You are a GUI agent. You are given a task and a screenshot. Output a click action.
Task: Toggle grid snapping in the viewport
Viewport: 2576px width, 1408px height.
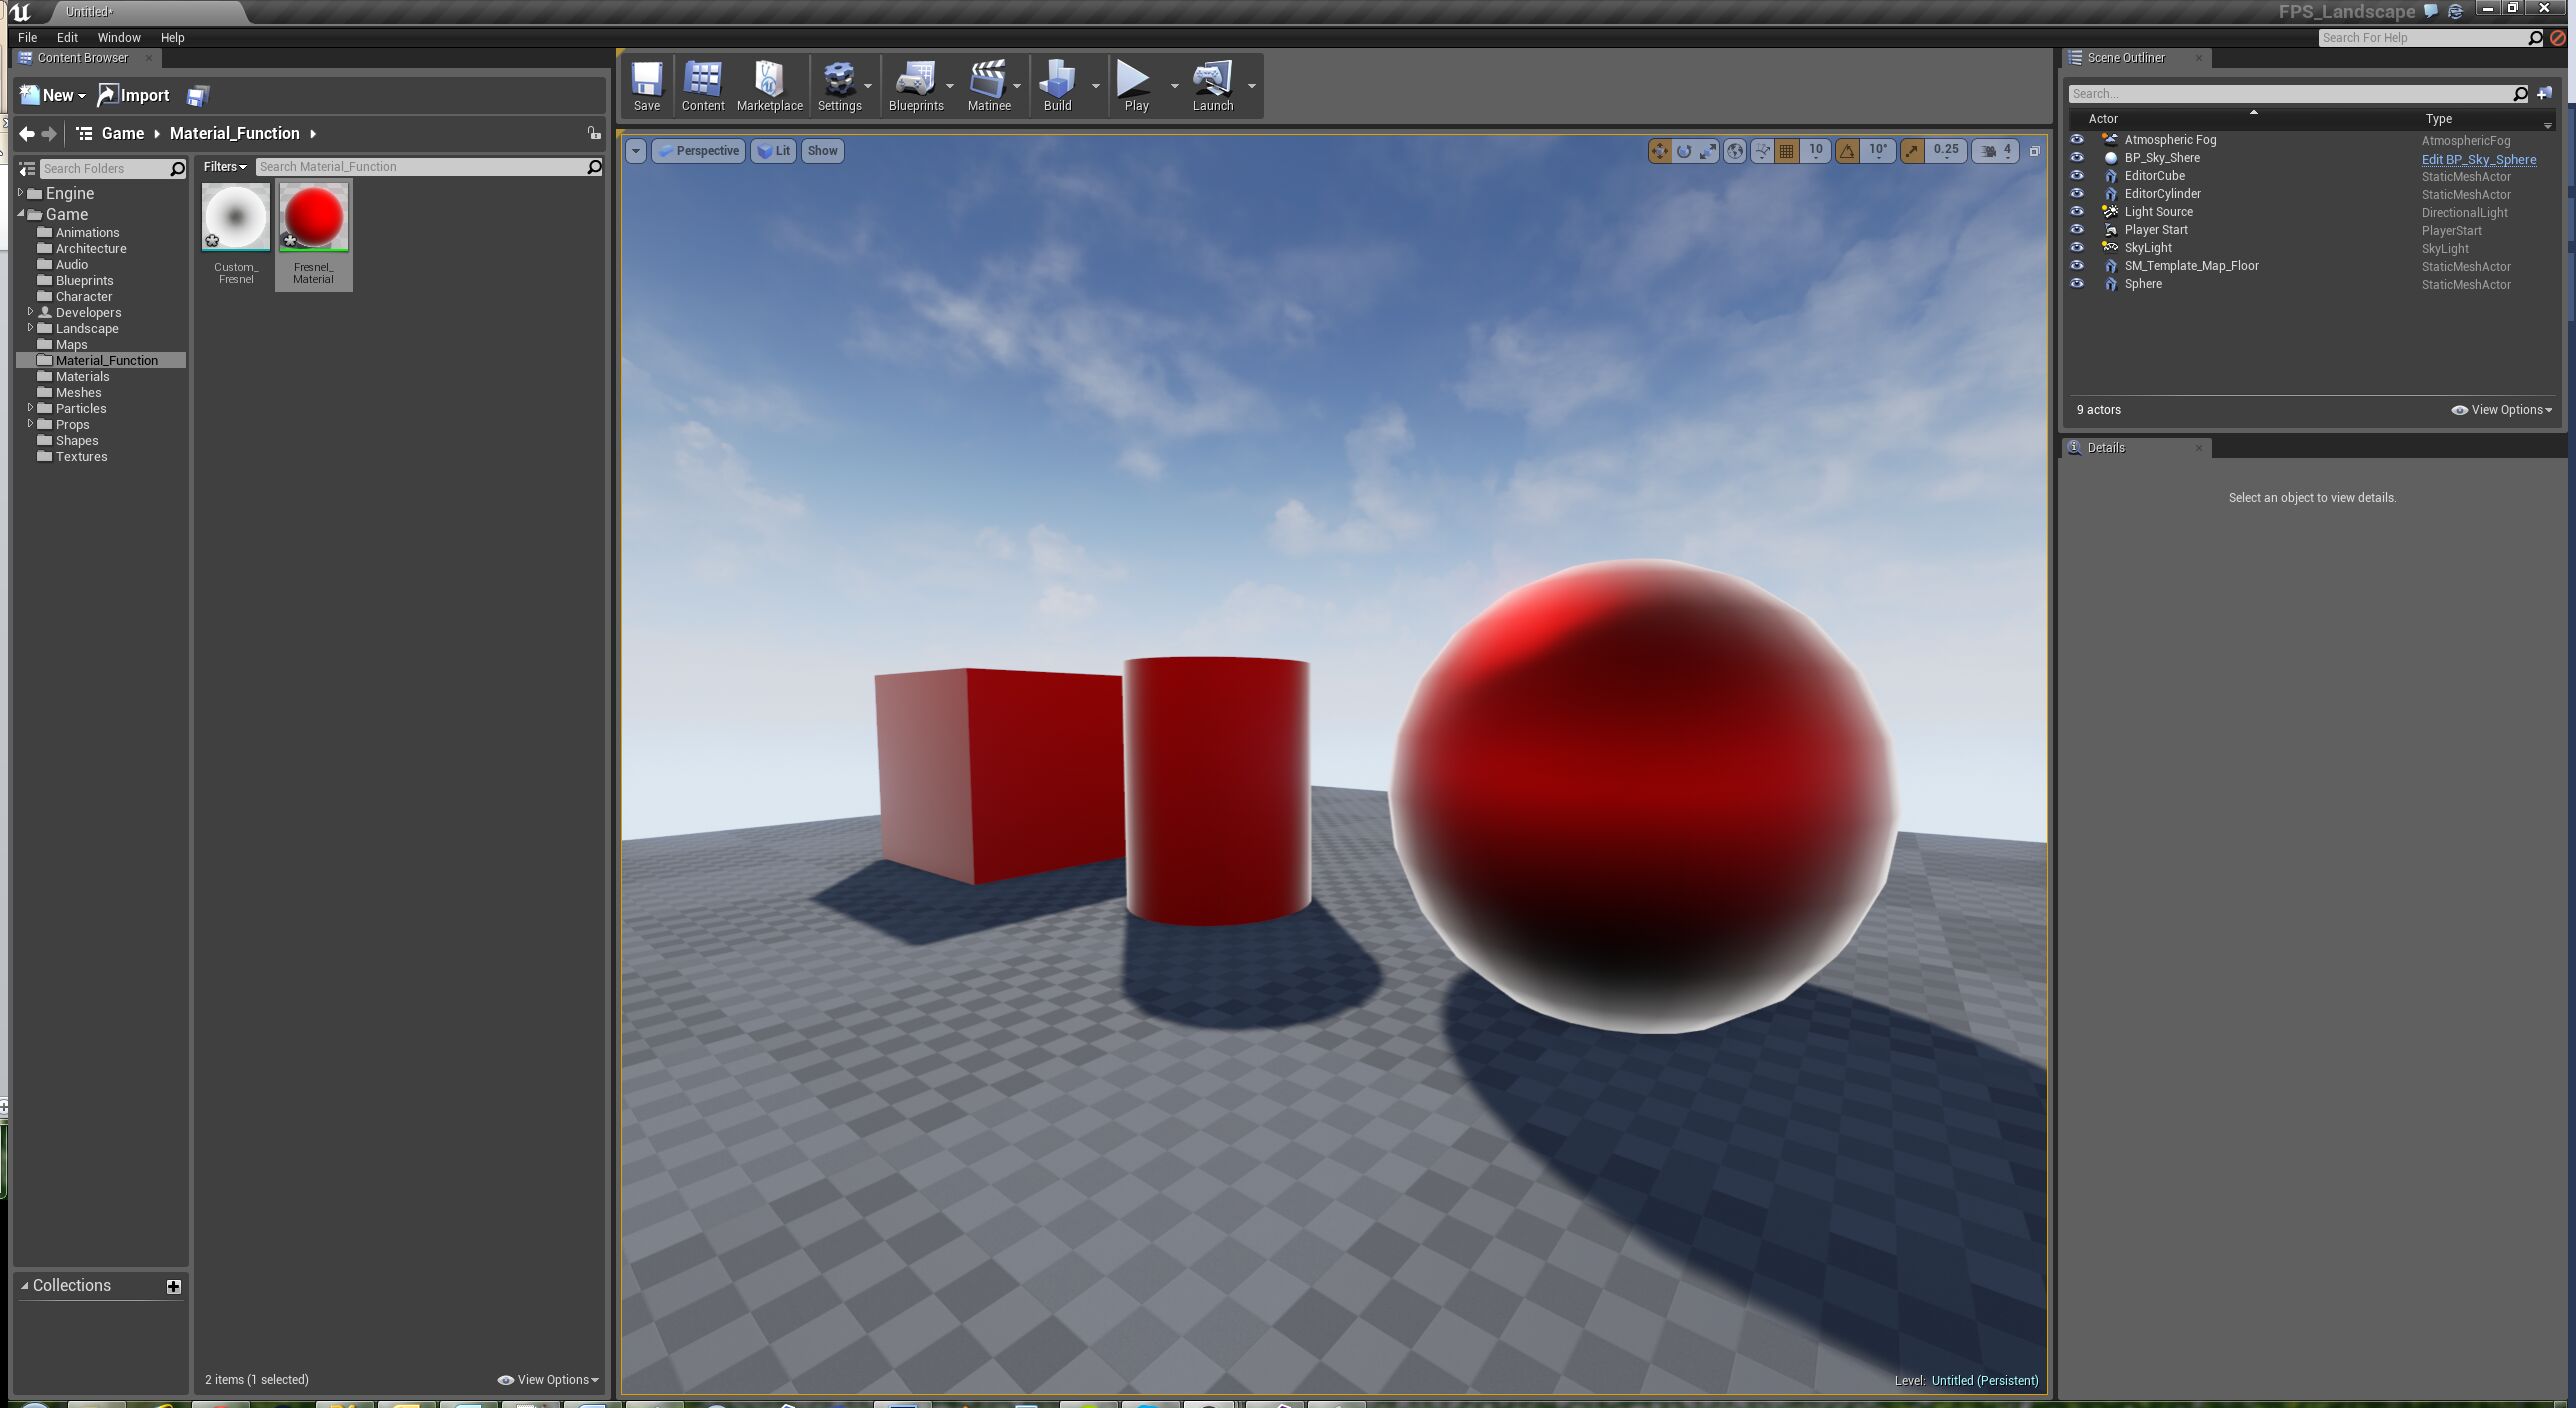1786,150
